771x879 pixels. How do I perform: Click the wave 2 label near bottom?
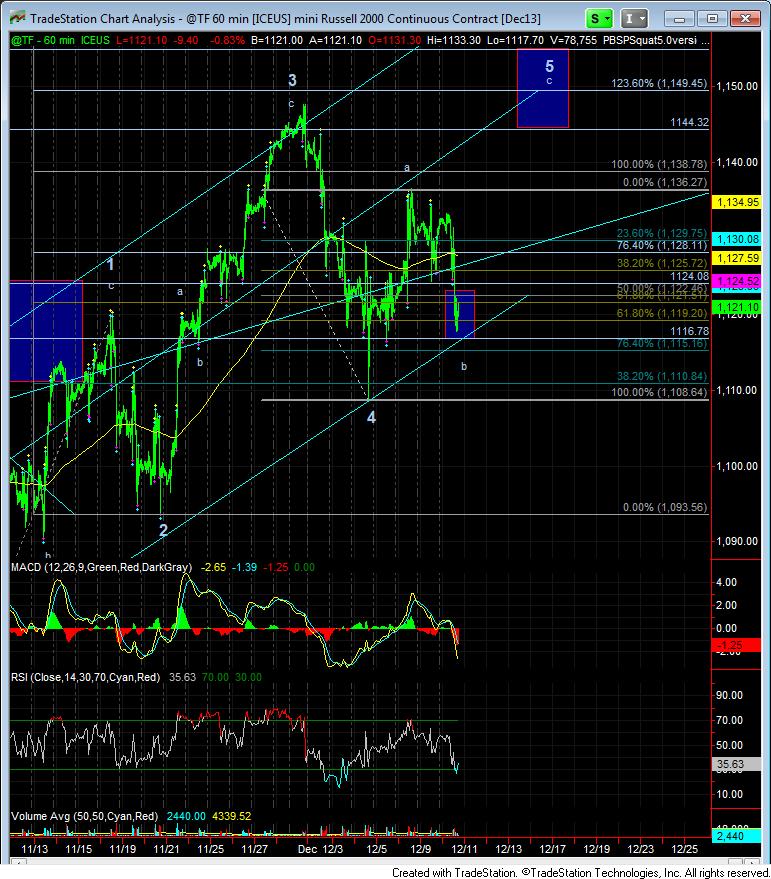point(162,529)
